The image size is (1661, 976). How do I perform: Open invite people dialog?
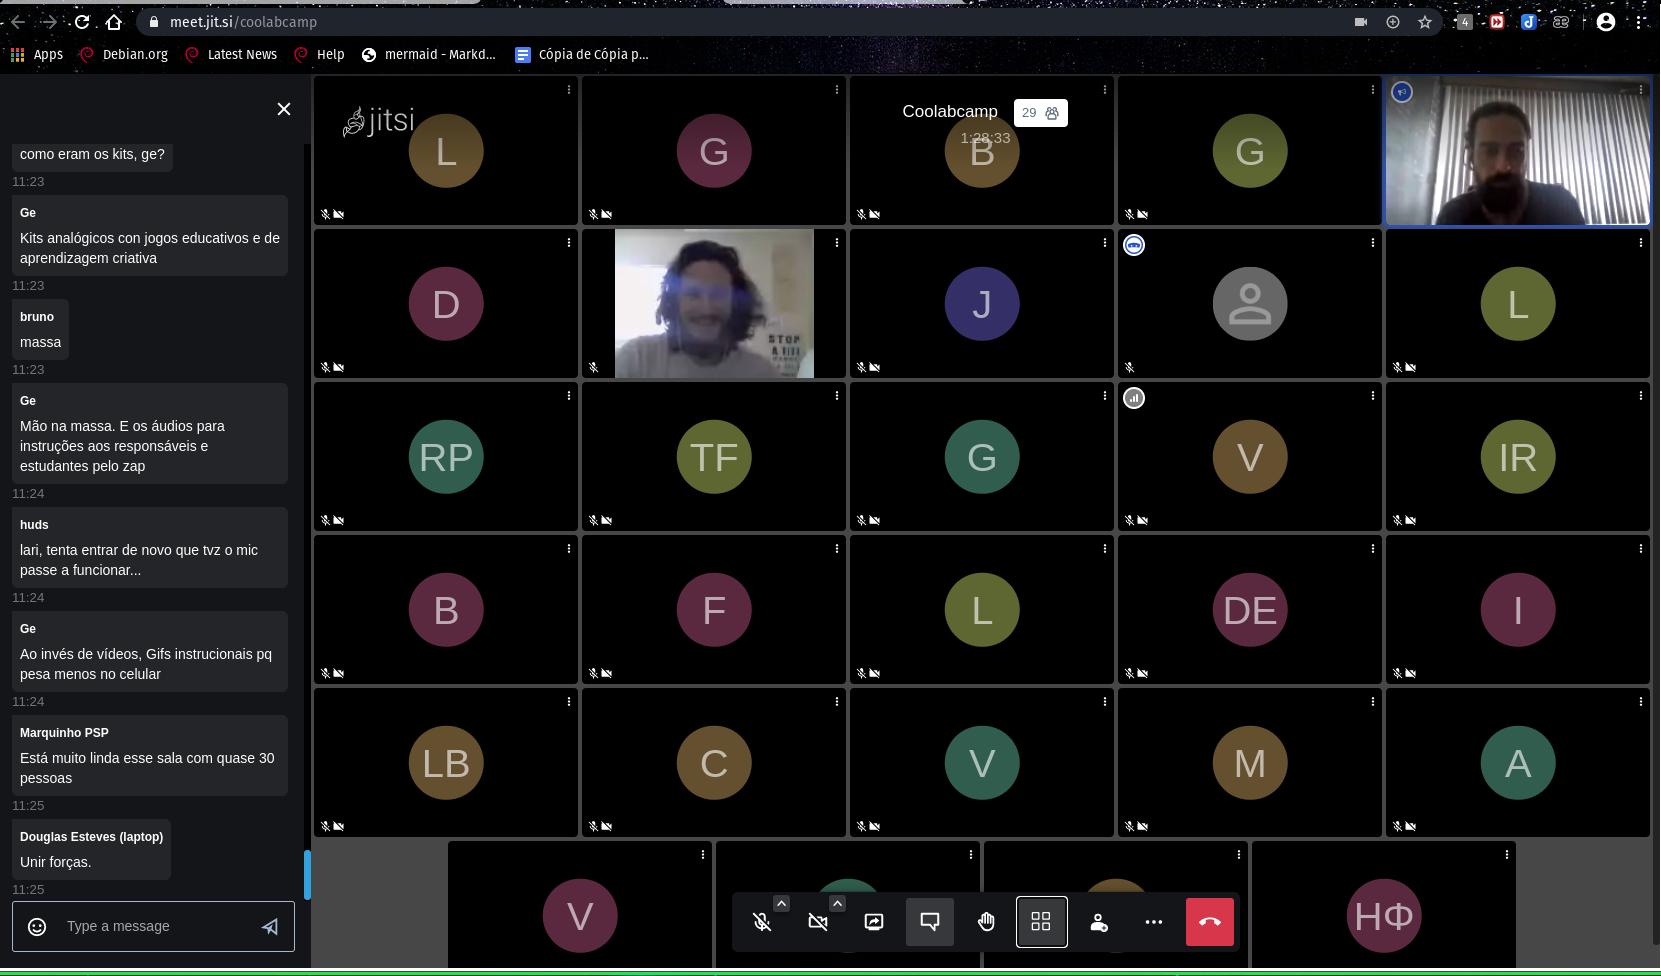(1098, 922)
